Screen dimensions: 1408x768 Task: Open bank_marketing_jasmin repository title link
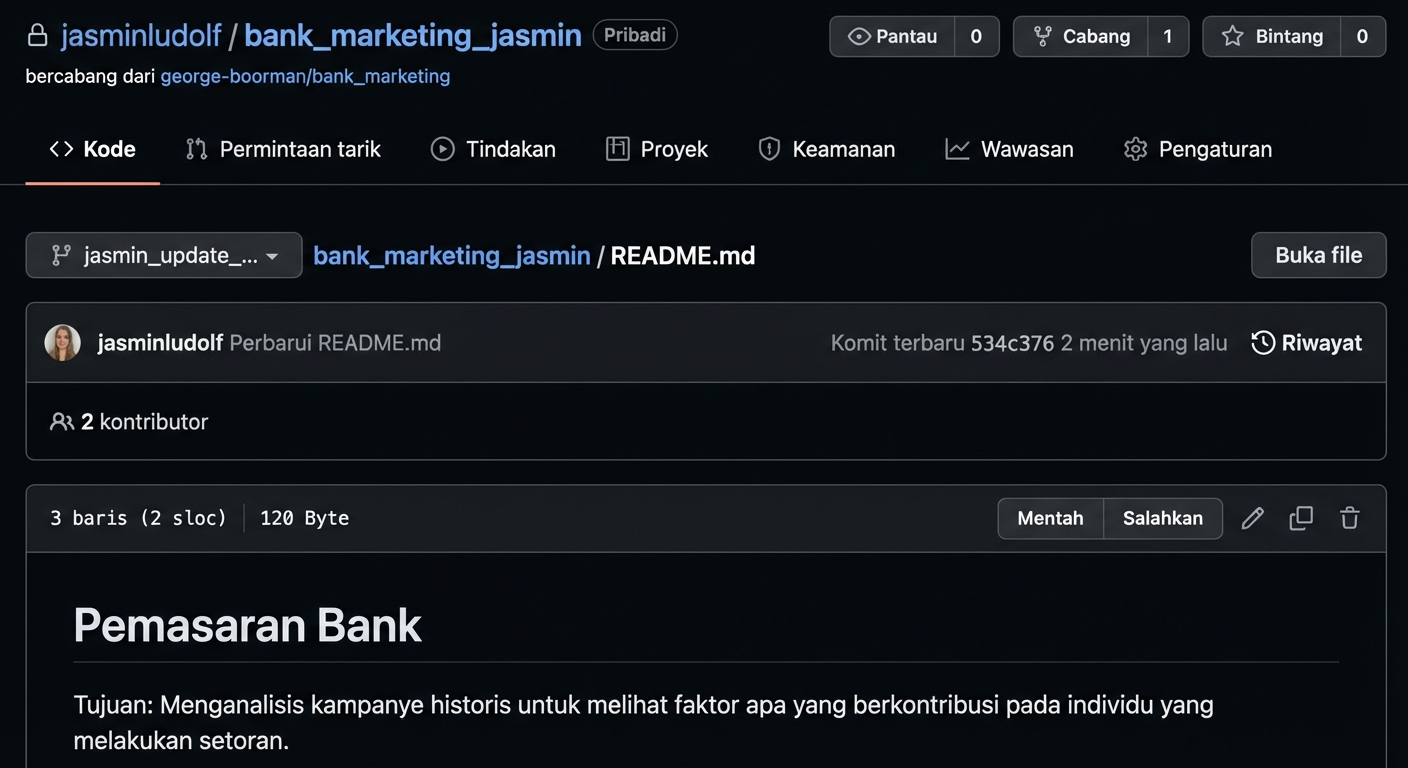(413, 36)
